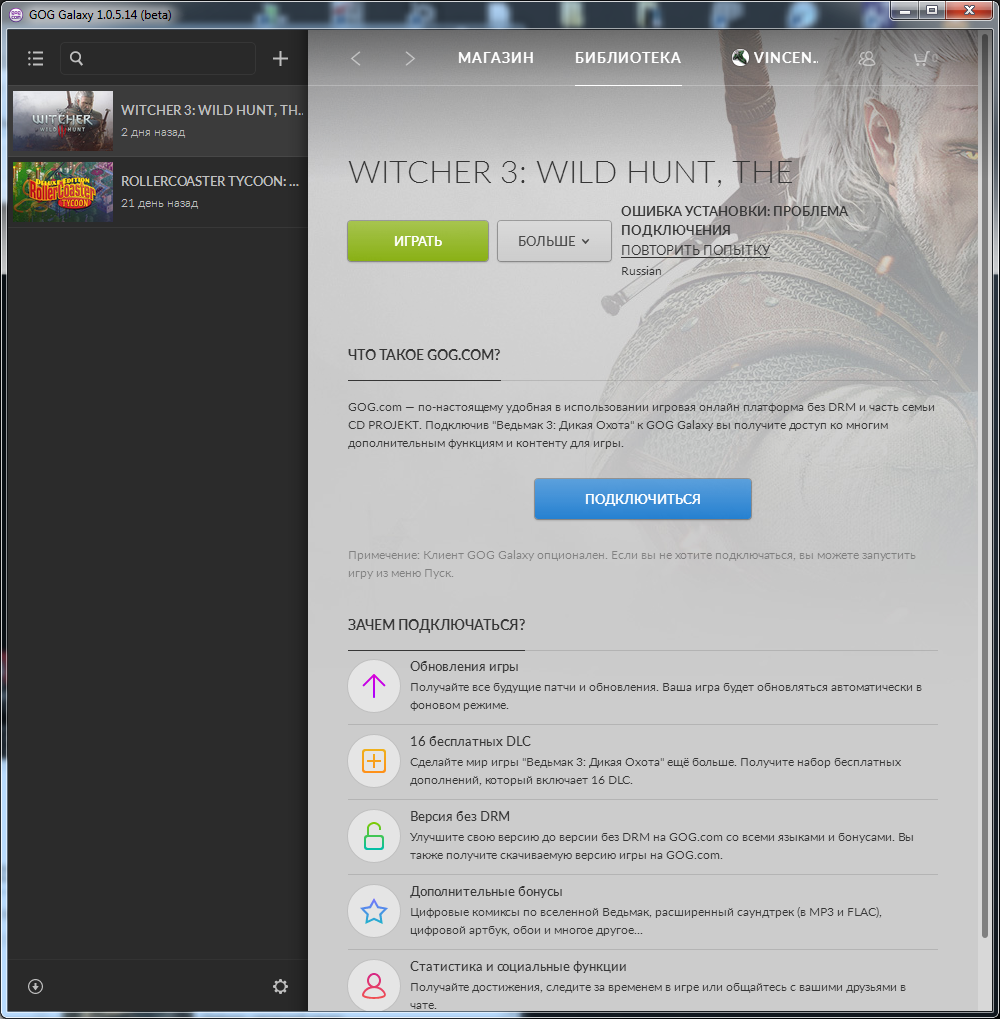Open the downloads icon at sidebar bottom
This screenshot has width=1000, height=1019.
tap(36, 987)
